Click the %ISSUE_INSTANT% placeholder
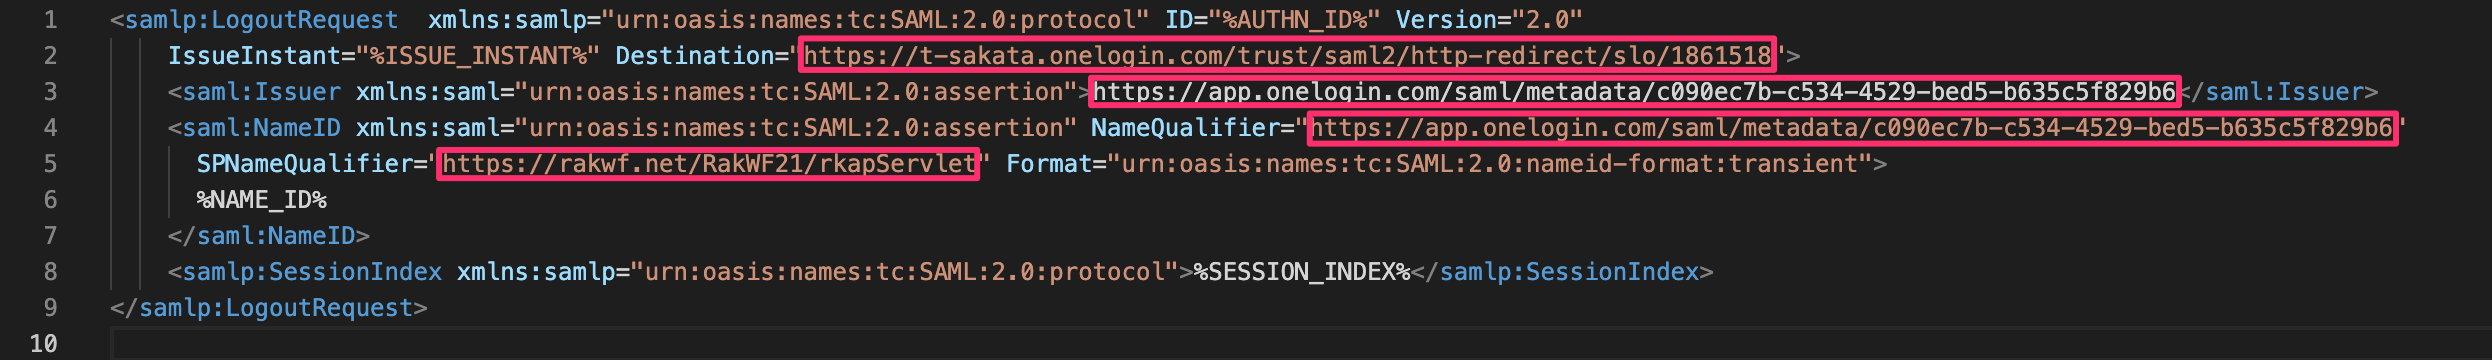Image resolution: width=2492 pixels, height=360 pixels. [478, 56]
